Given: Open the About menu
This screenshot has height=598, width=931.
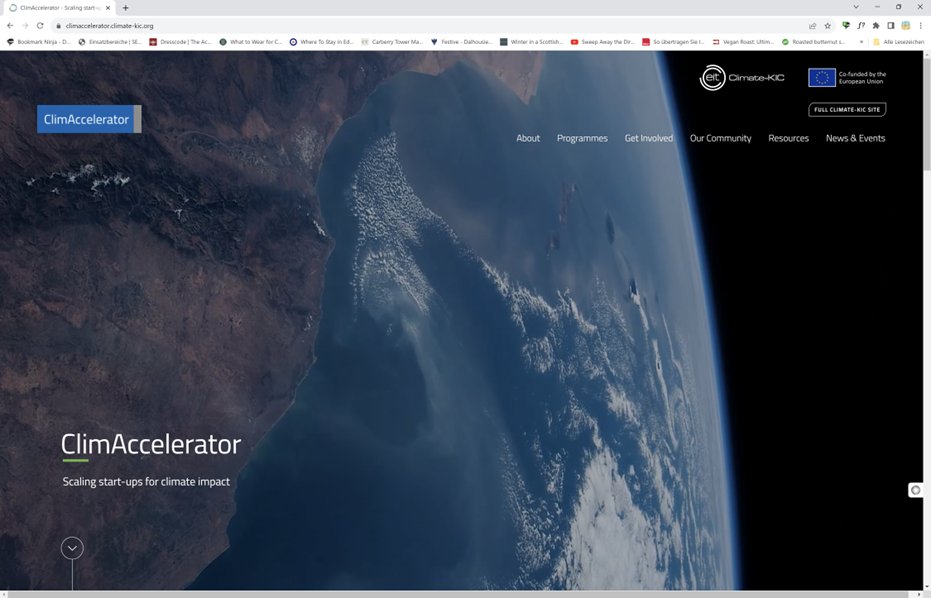Looking at the screenshot, I should [528, 138].
